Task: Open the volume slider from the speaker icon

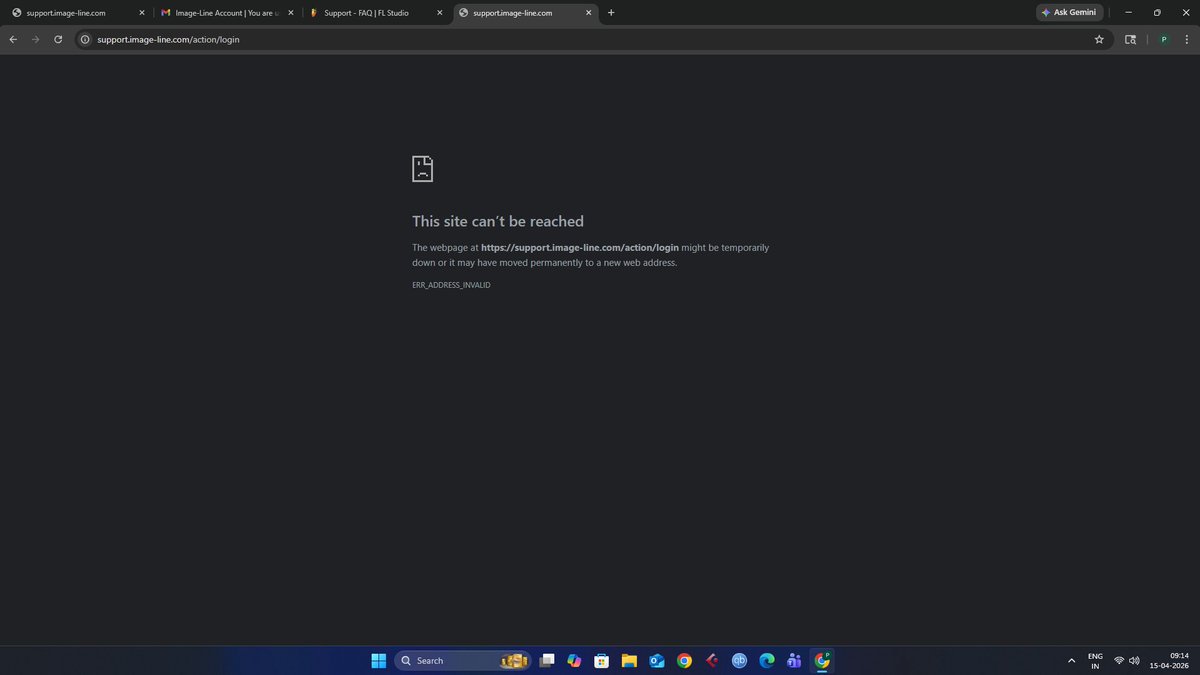Action: 1134,660
